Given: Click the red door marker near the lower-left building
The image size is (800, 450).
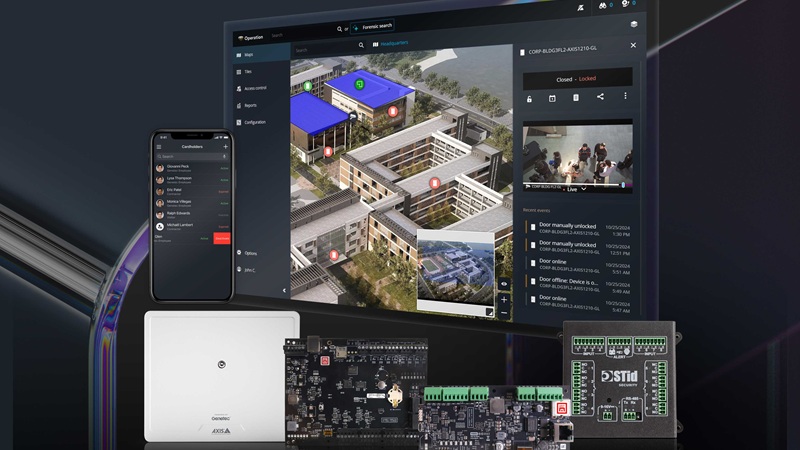Looking at the screenshot, I should click(x=334, y=255).
